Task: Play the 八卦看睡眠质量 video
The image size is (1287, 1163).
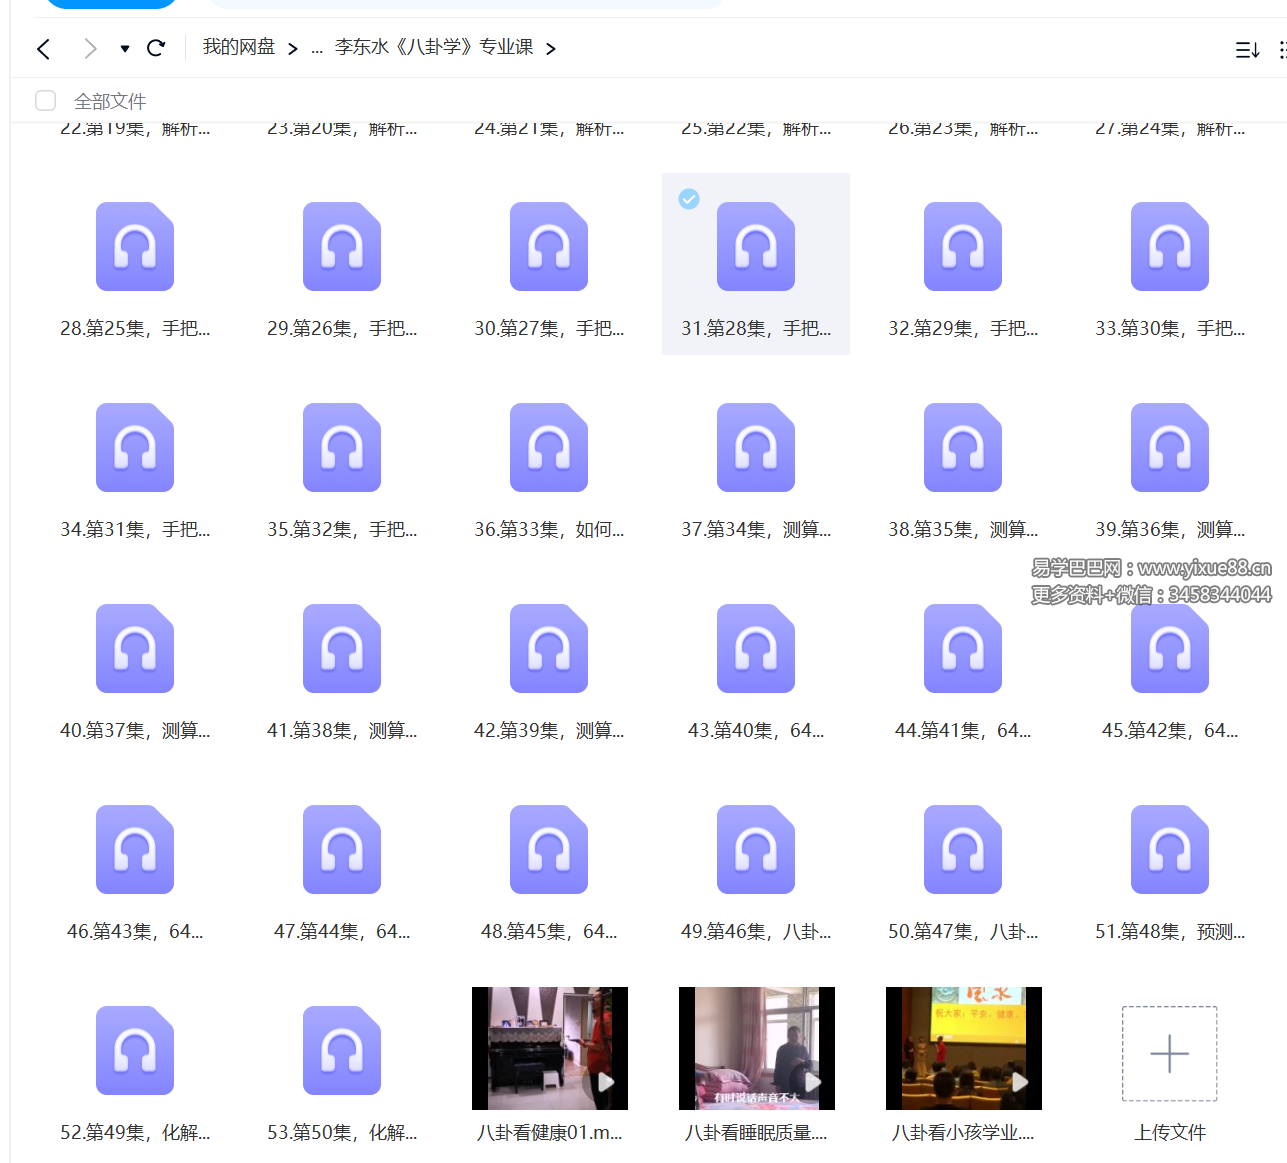Action: point(756,1049)
